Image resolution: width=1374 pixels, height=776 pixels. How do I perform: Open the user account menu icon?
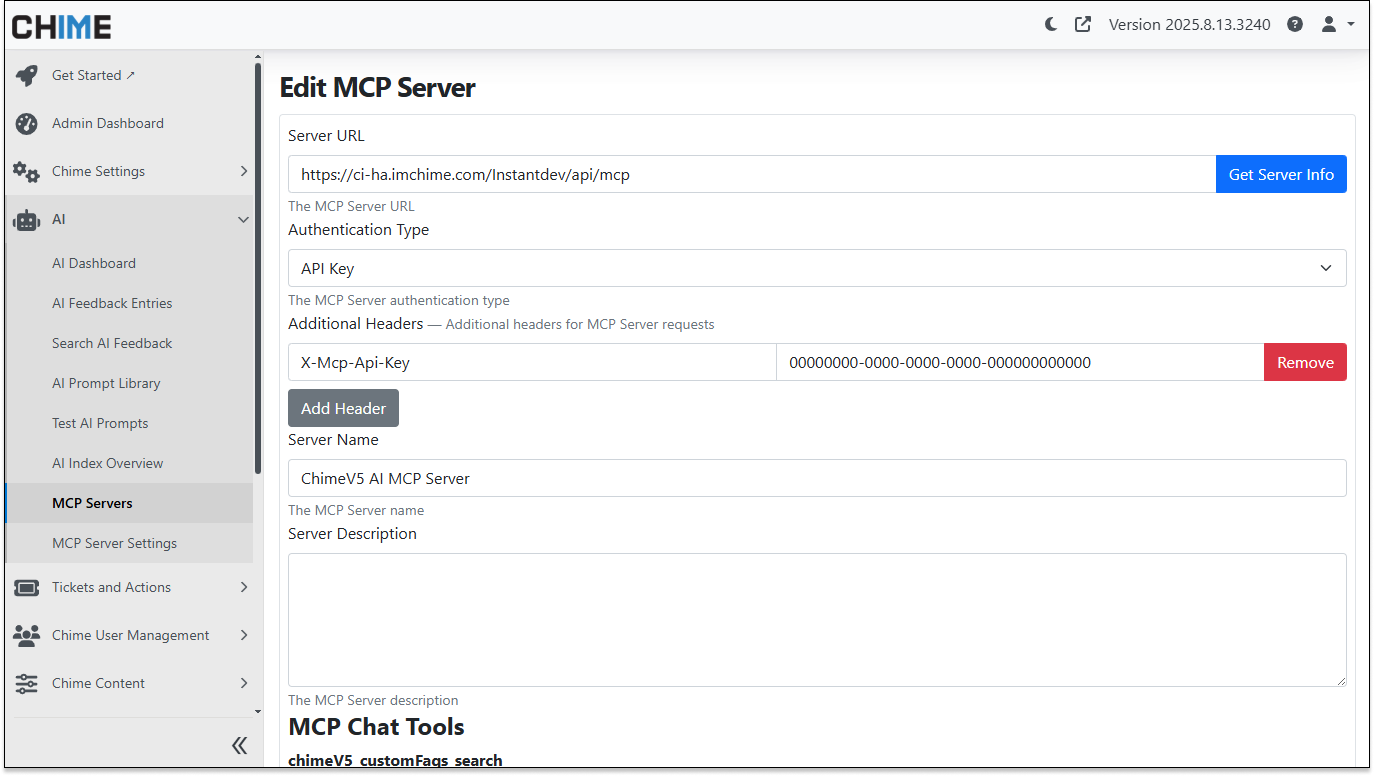point(1329,24)
